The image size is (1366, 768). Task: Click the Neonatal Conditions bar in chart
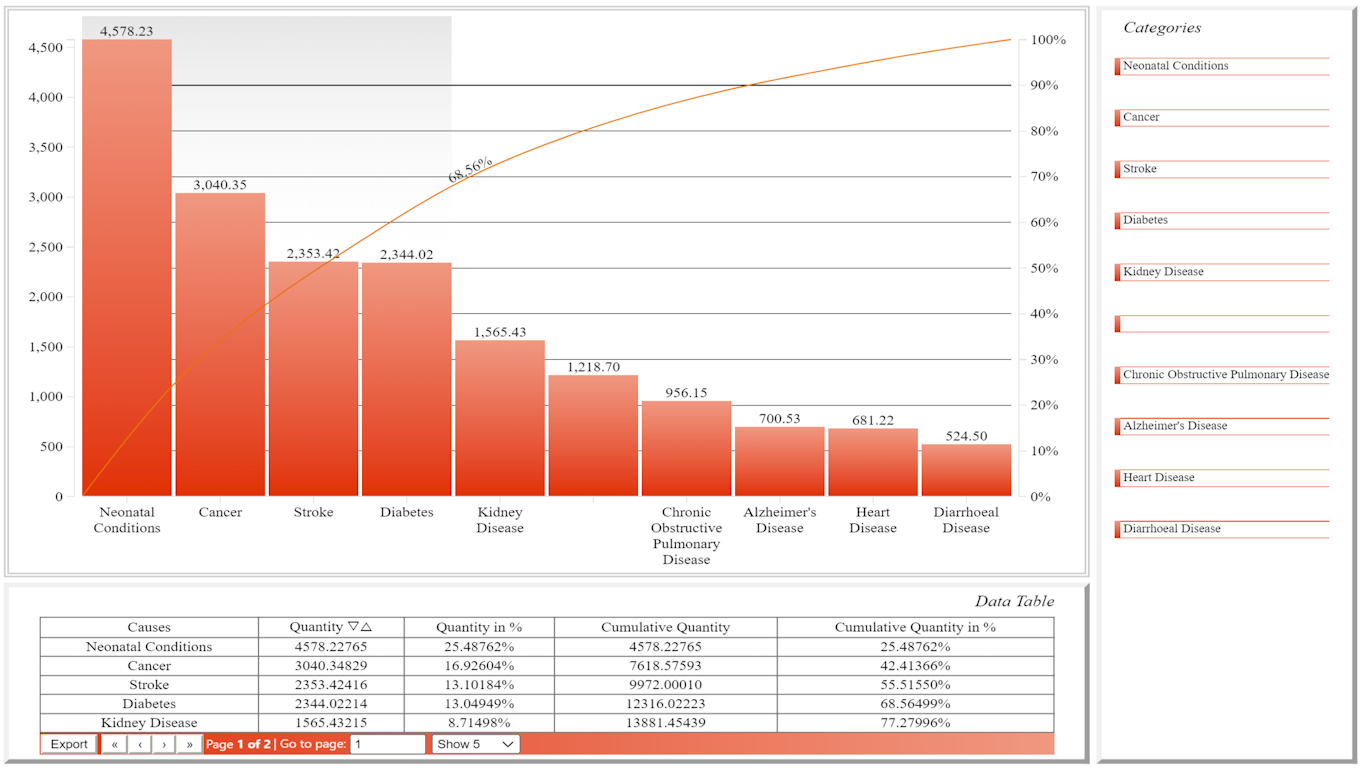click(x=127, y=270)
